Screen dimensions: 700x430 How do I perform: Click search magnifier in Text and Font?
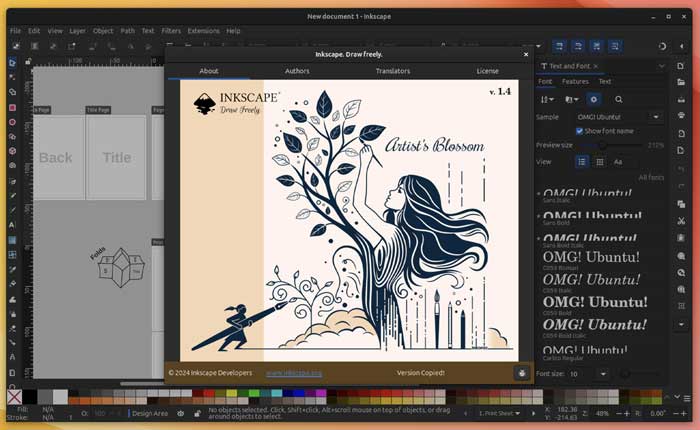click(618, 100)
